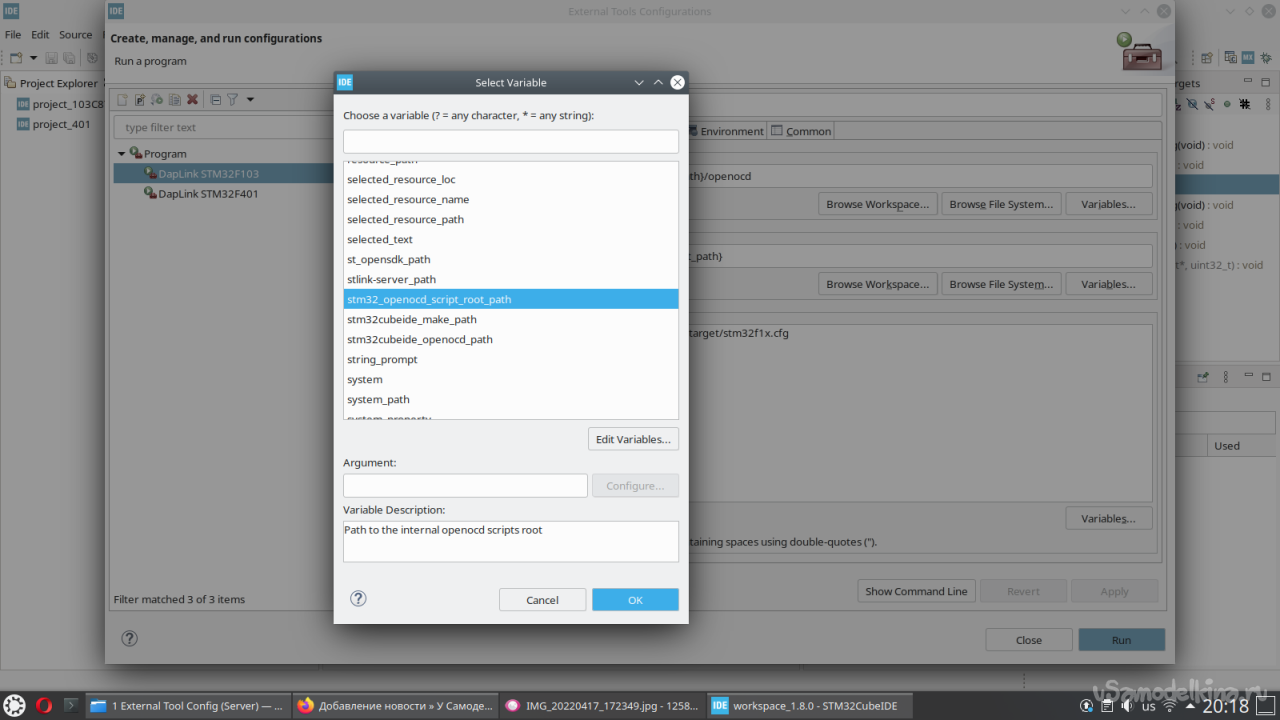
Task: Switch to IMG_20220417_172349.jpg taskbar window
Action: pyautogui.click(x=602, y=705)
